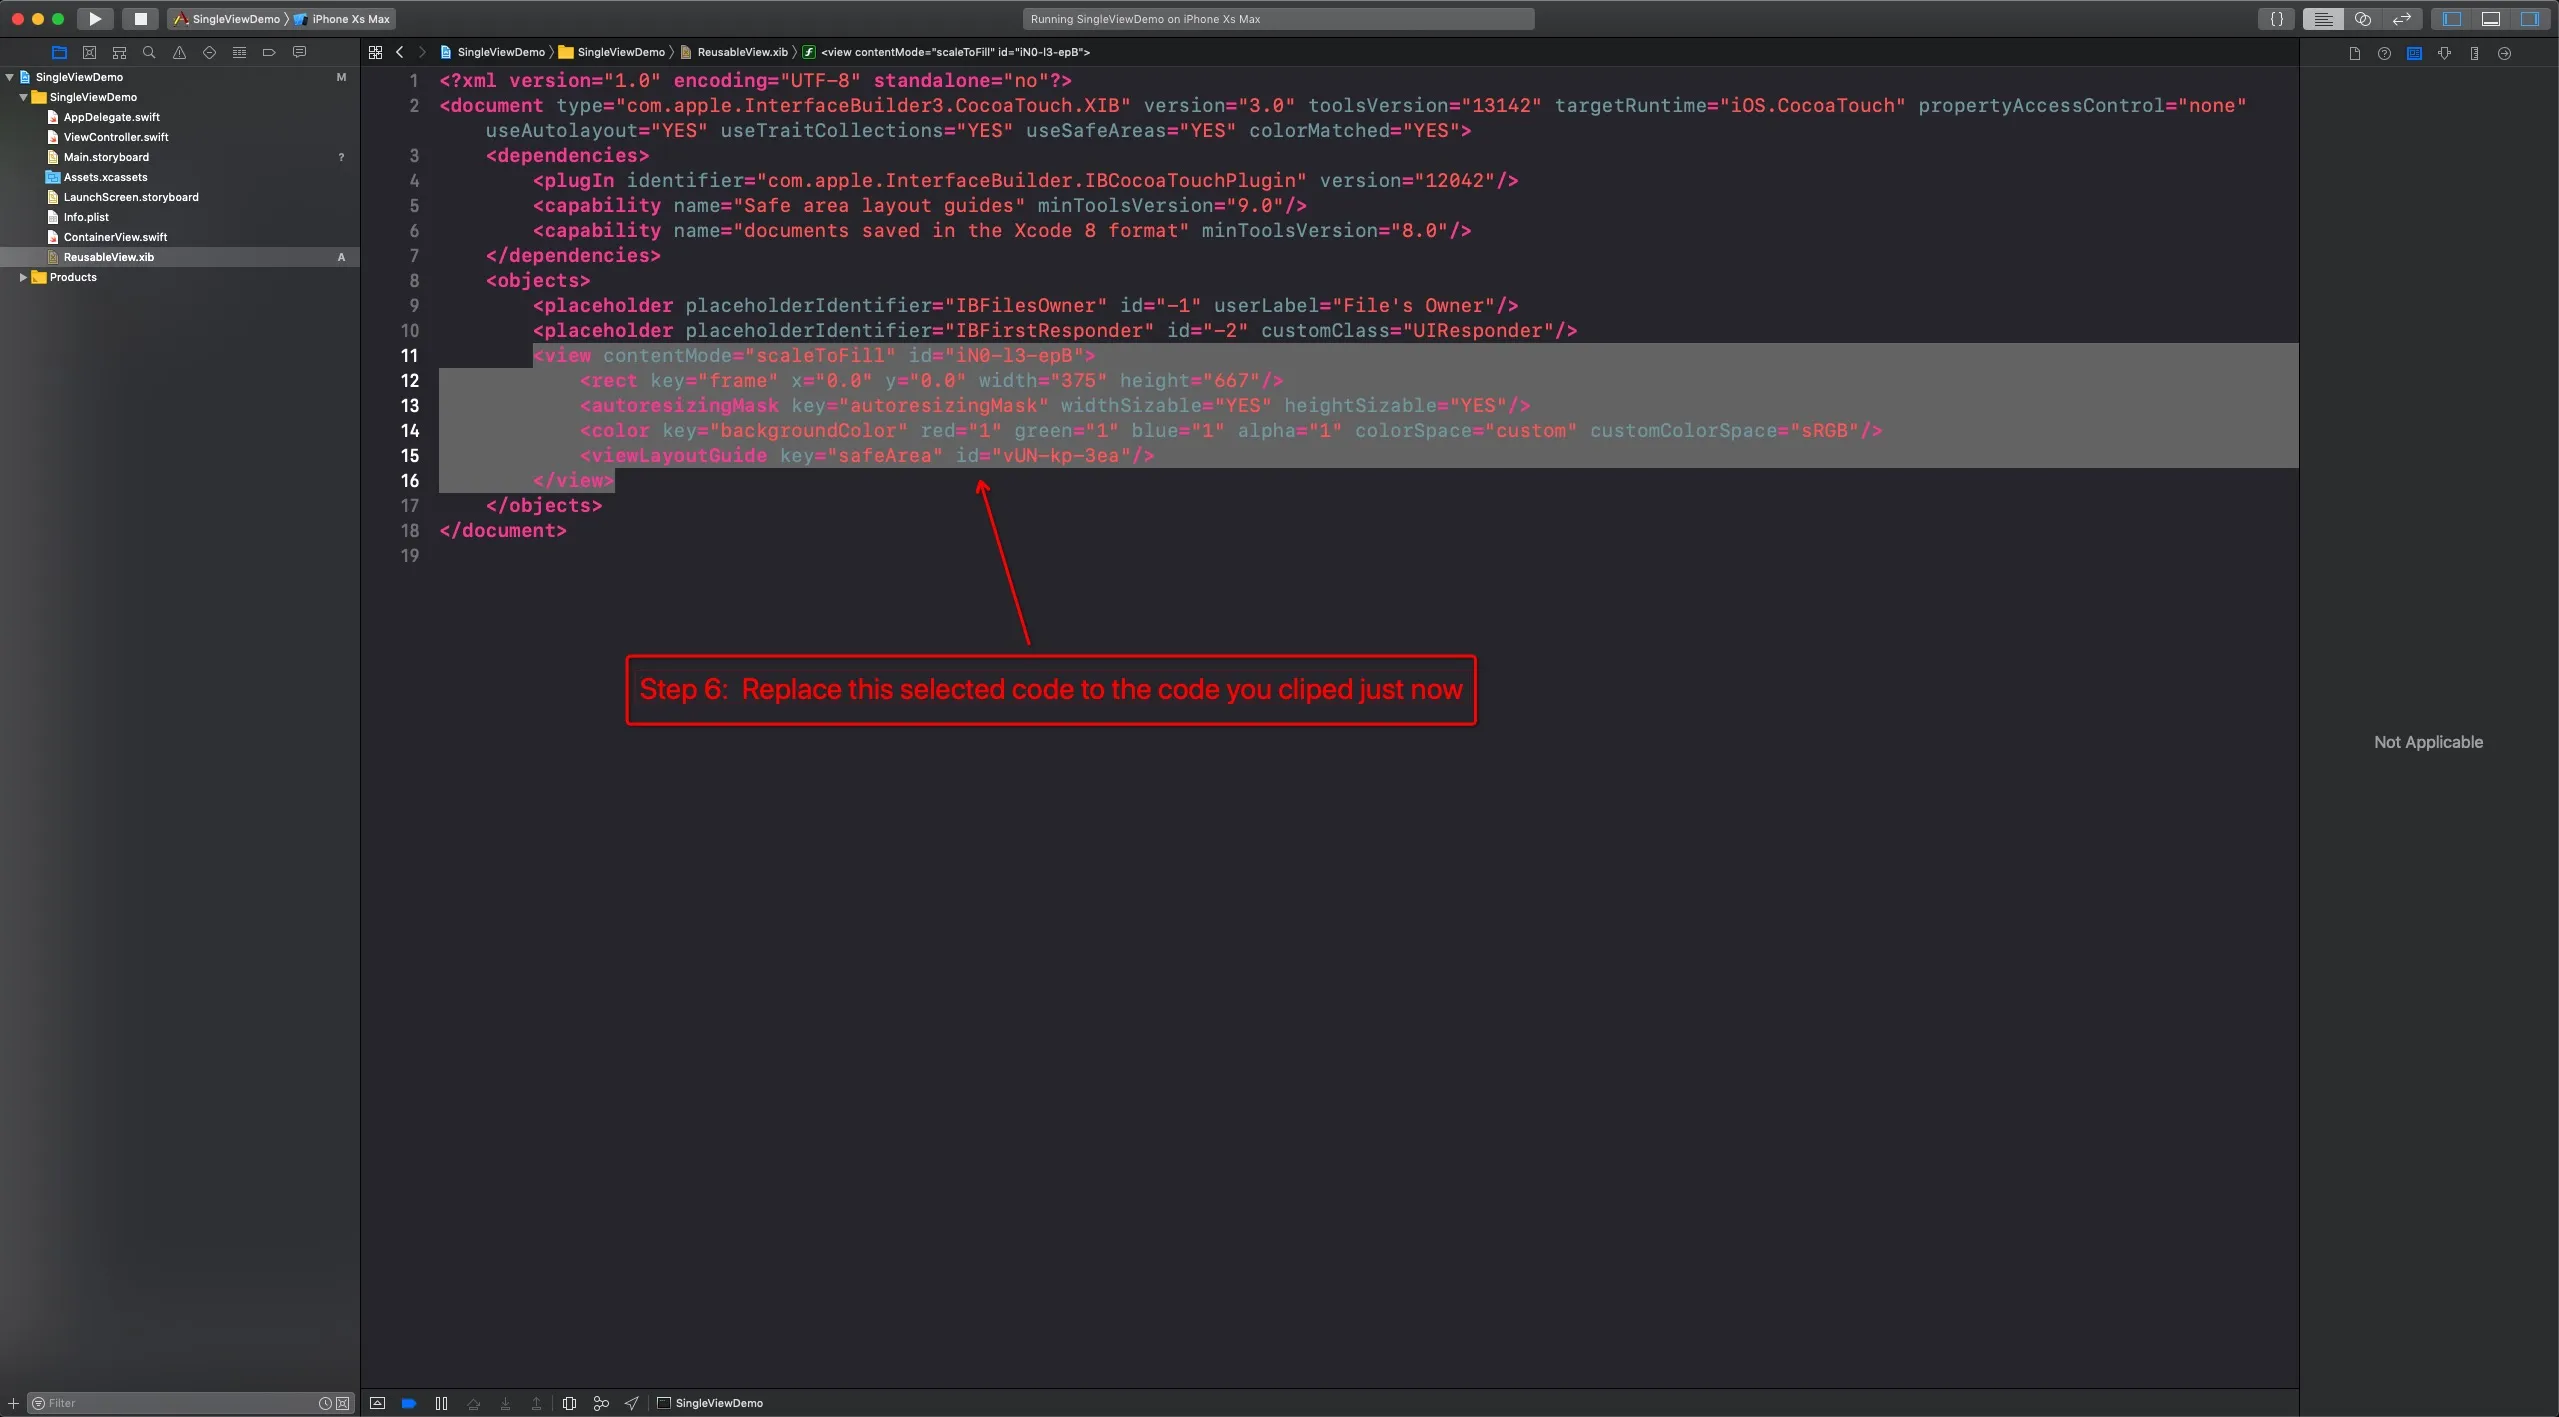Open ContainerView.swift in the navigator
This screenshot has height=1417, width=2559.
tap(115, 237)
